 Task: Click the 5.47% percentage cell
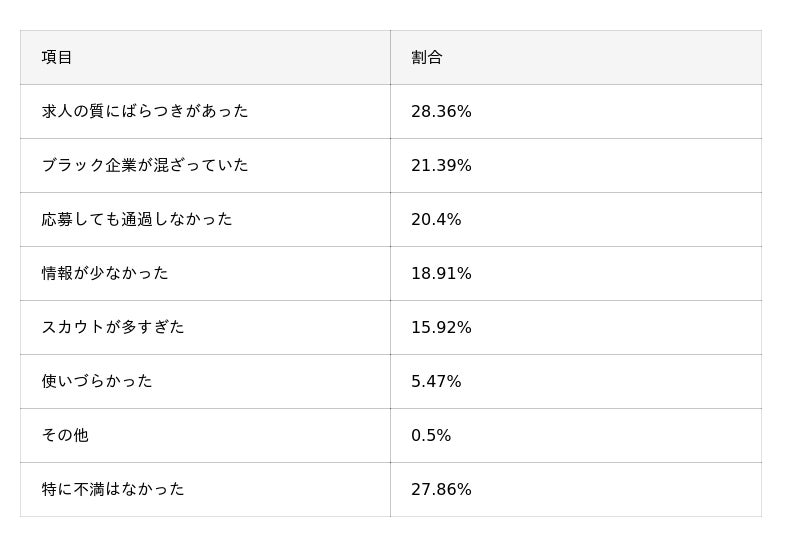click(x=436, y=382)
